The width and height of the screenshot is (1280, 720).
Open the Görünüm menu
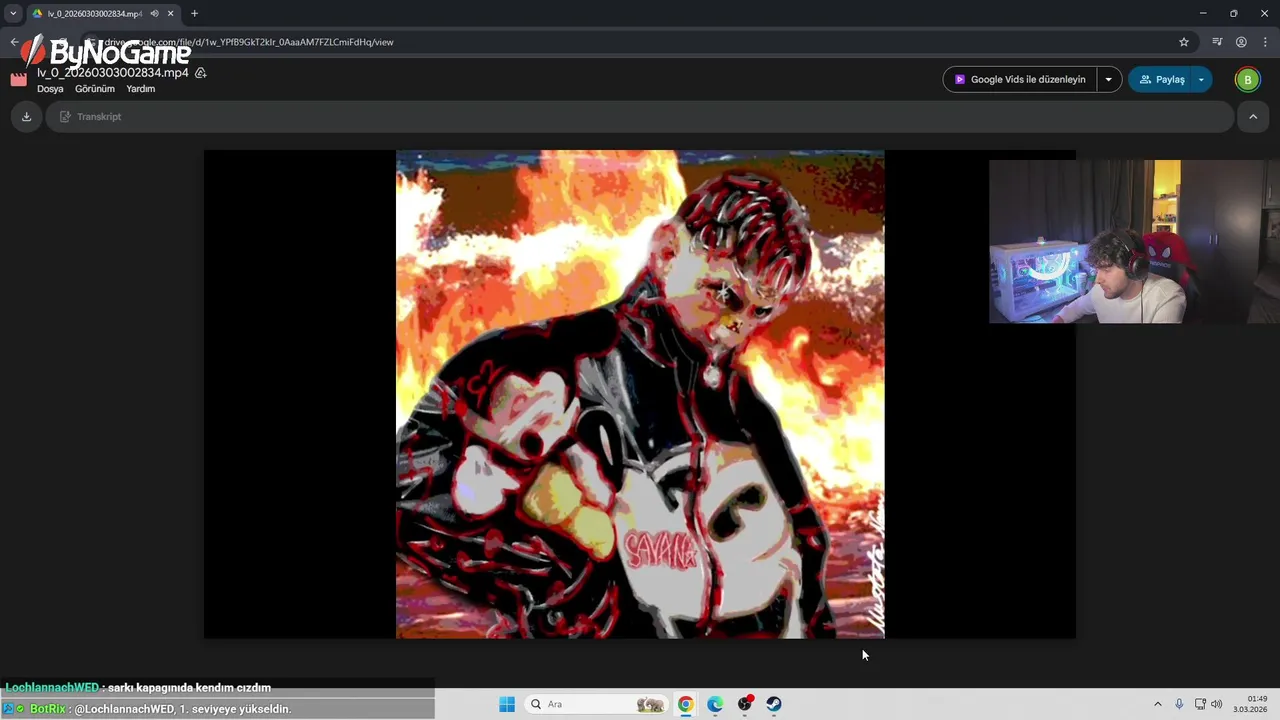click(x=95, y=89)
